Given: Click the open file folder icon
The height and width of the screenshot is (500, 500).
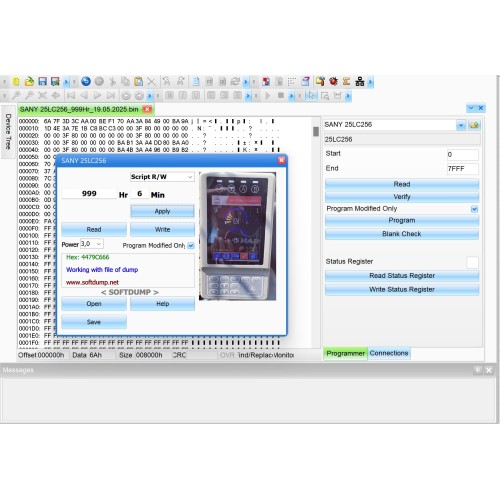Looking at the screenshot, I should click(x=29, y=81).
